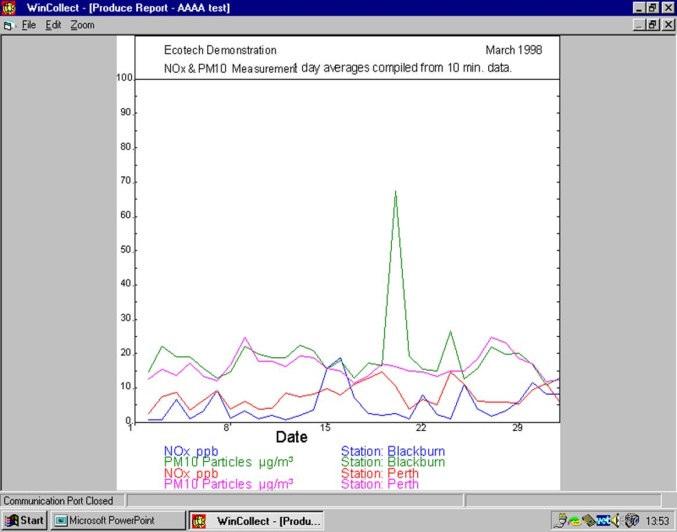
Task: Click the y-axis value 100
Action: [x=124, y=78]
